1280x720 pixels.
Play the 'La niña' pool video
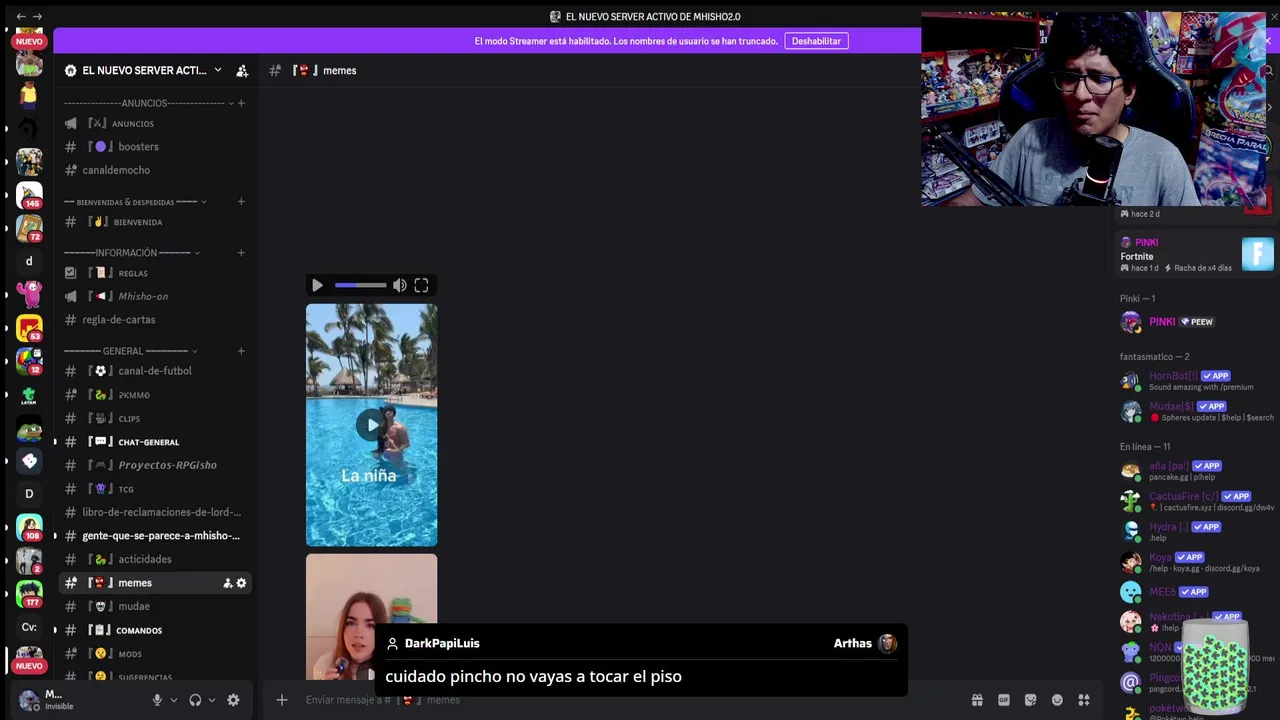[371, 425]
